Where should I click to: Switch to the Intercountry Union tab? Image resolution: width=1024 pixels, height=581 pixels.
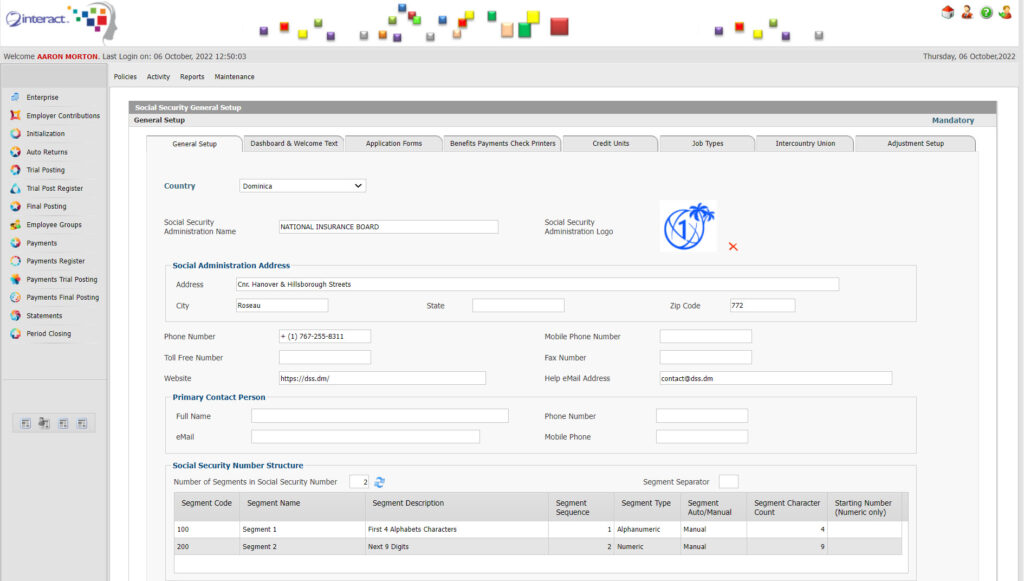805,144
